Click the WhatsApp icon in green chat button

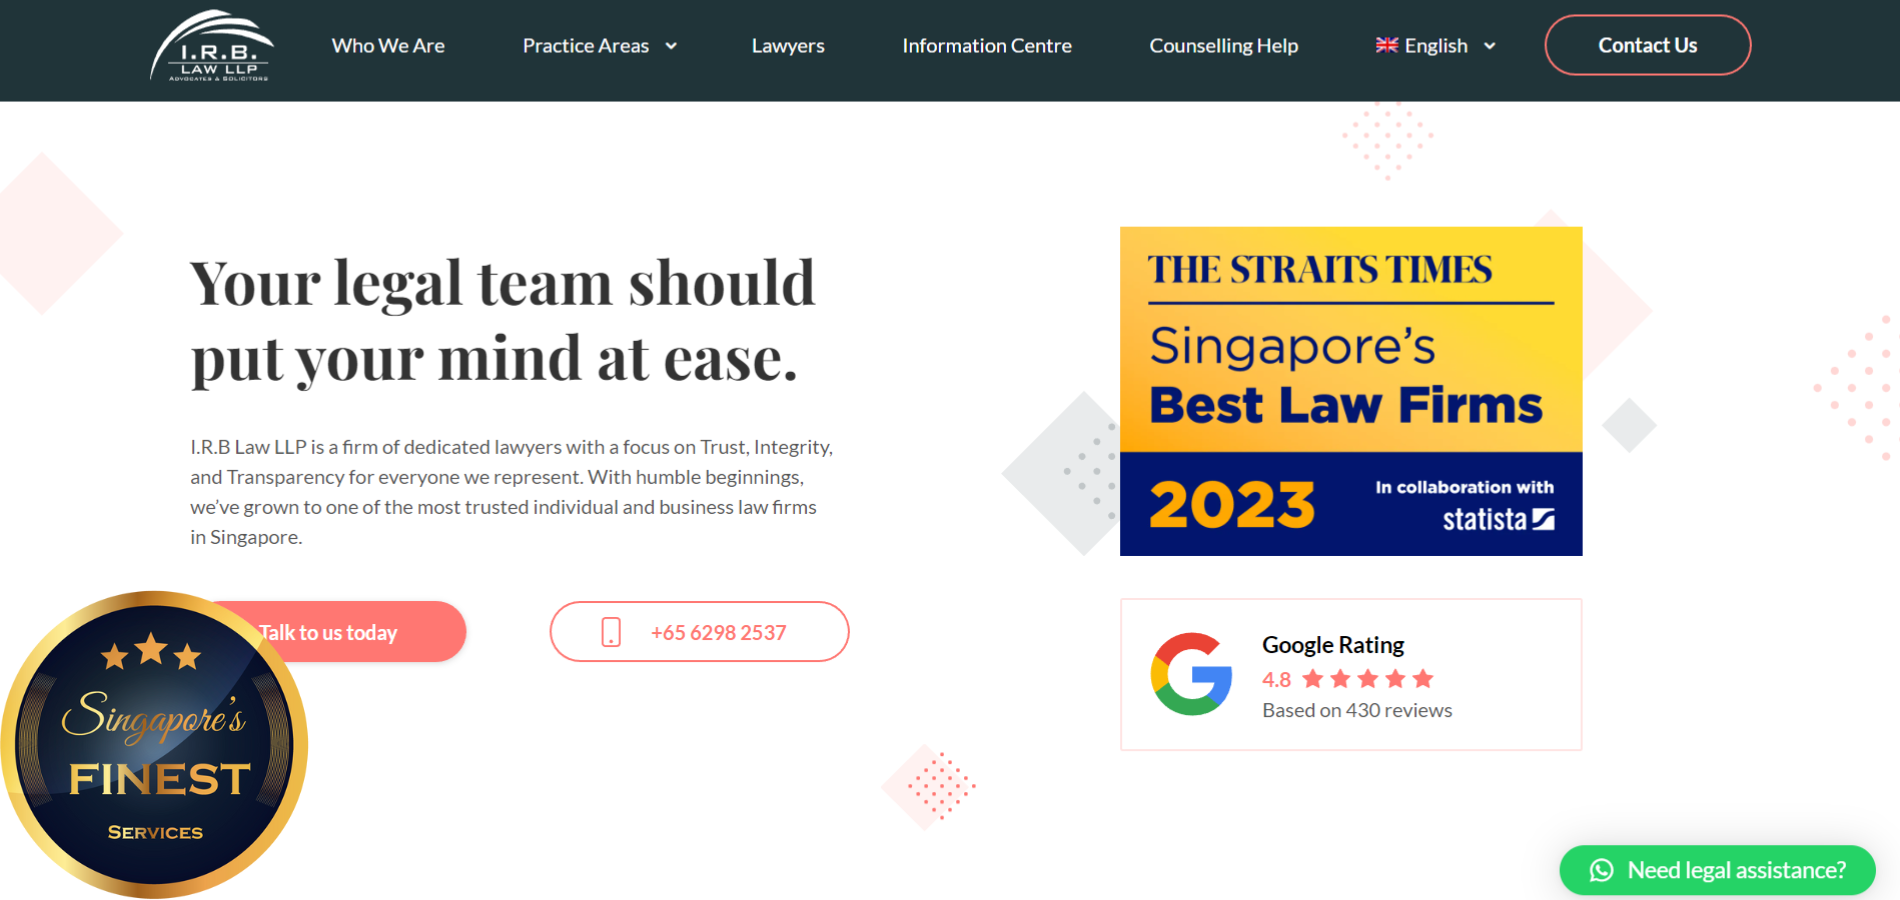[x=1601, y=870]
